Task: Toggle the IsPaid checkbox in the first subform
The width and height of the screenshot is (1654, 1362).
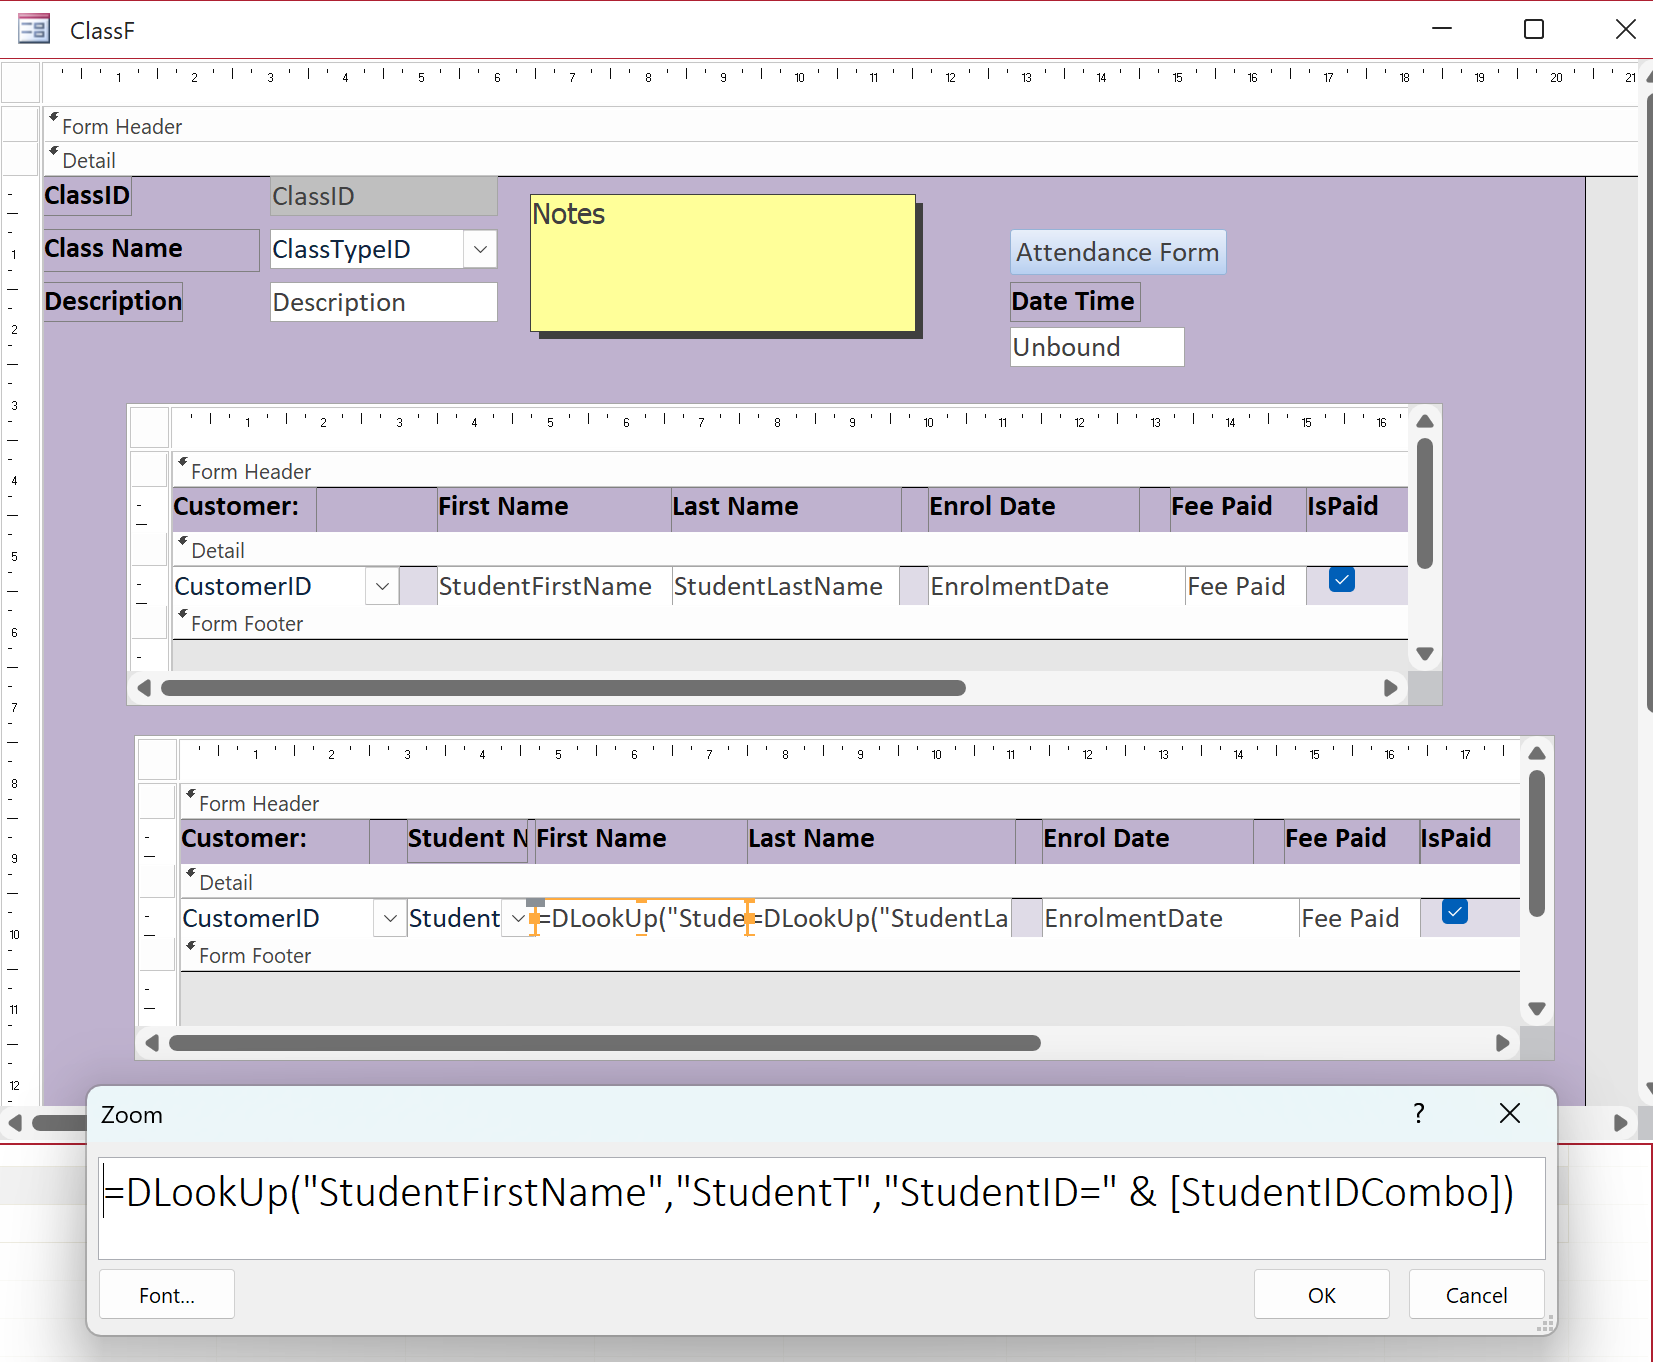Action: [x=1342, y=580]
